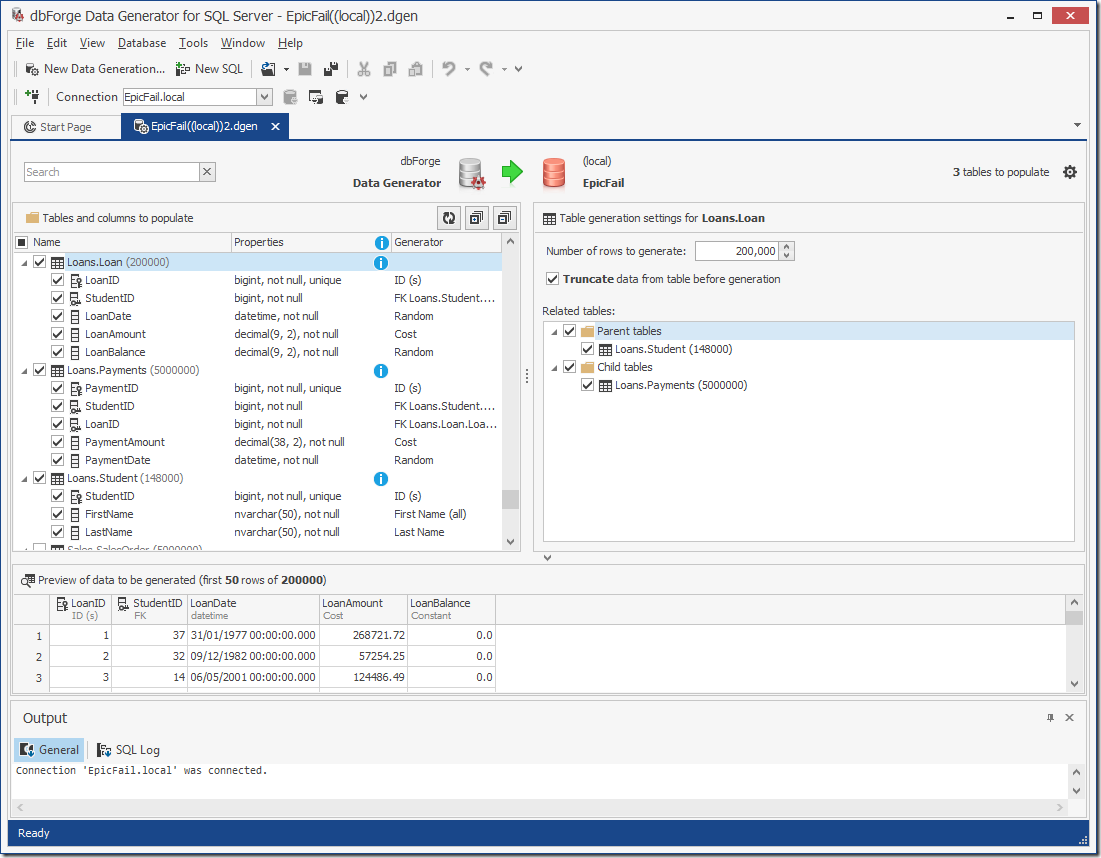Screen dimensions: 1101x858
Task: Click the New Data Generation toolbar icon
Action: click(x=32, y=69)
